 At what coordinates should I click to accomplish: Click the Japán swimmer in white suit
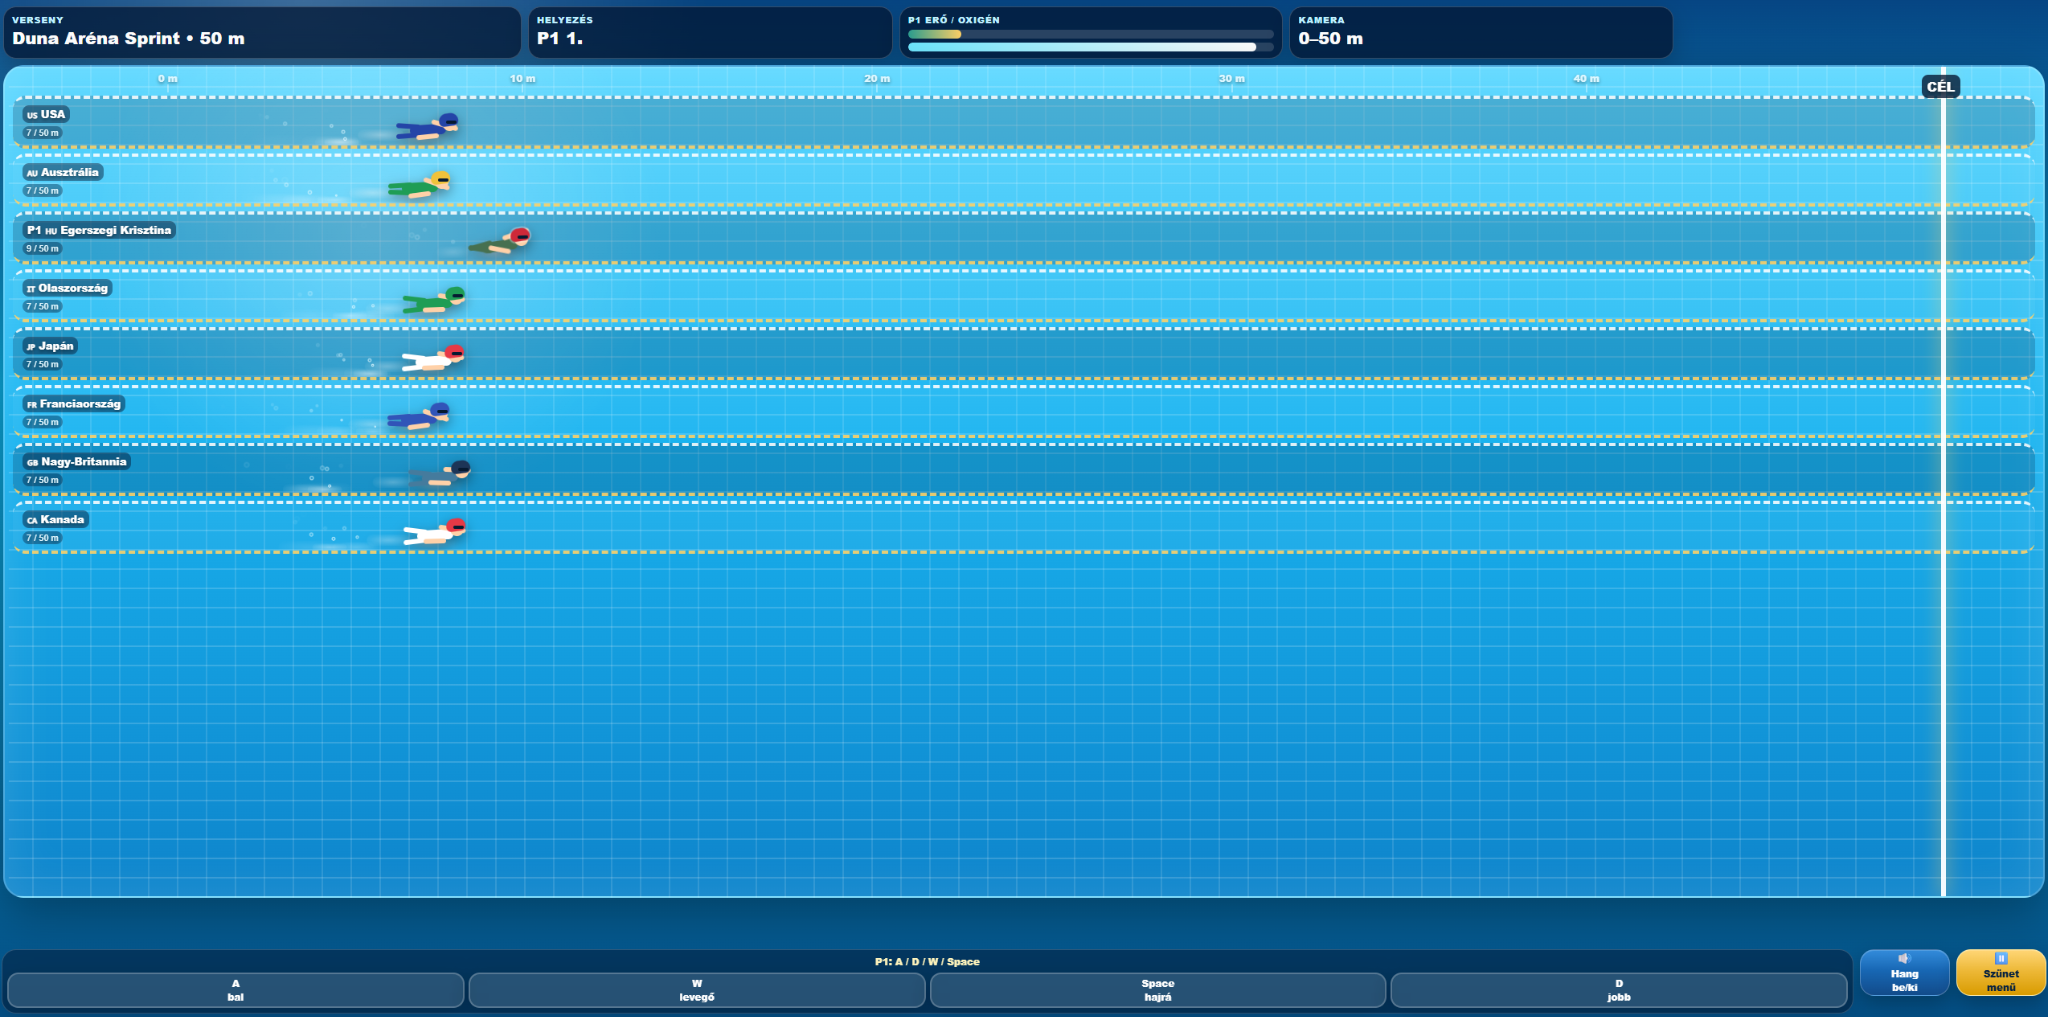(x=433, y=358)
